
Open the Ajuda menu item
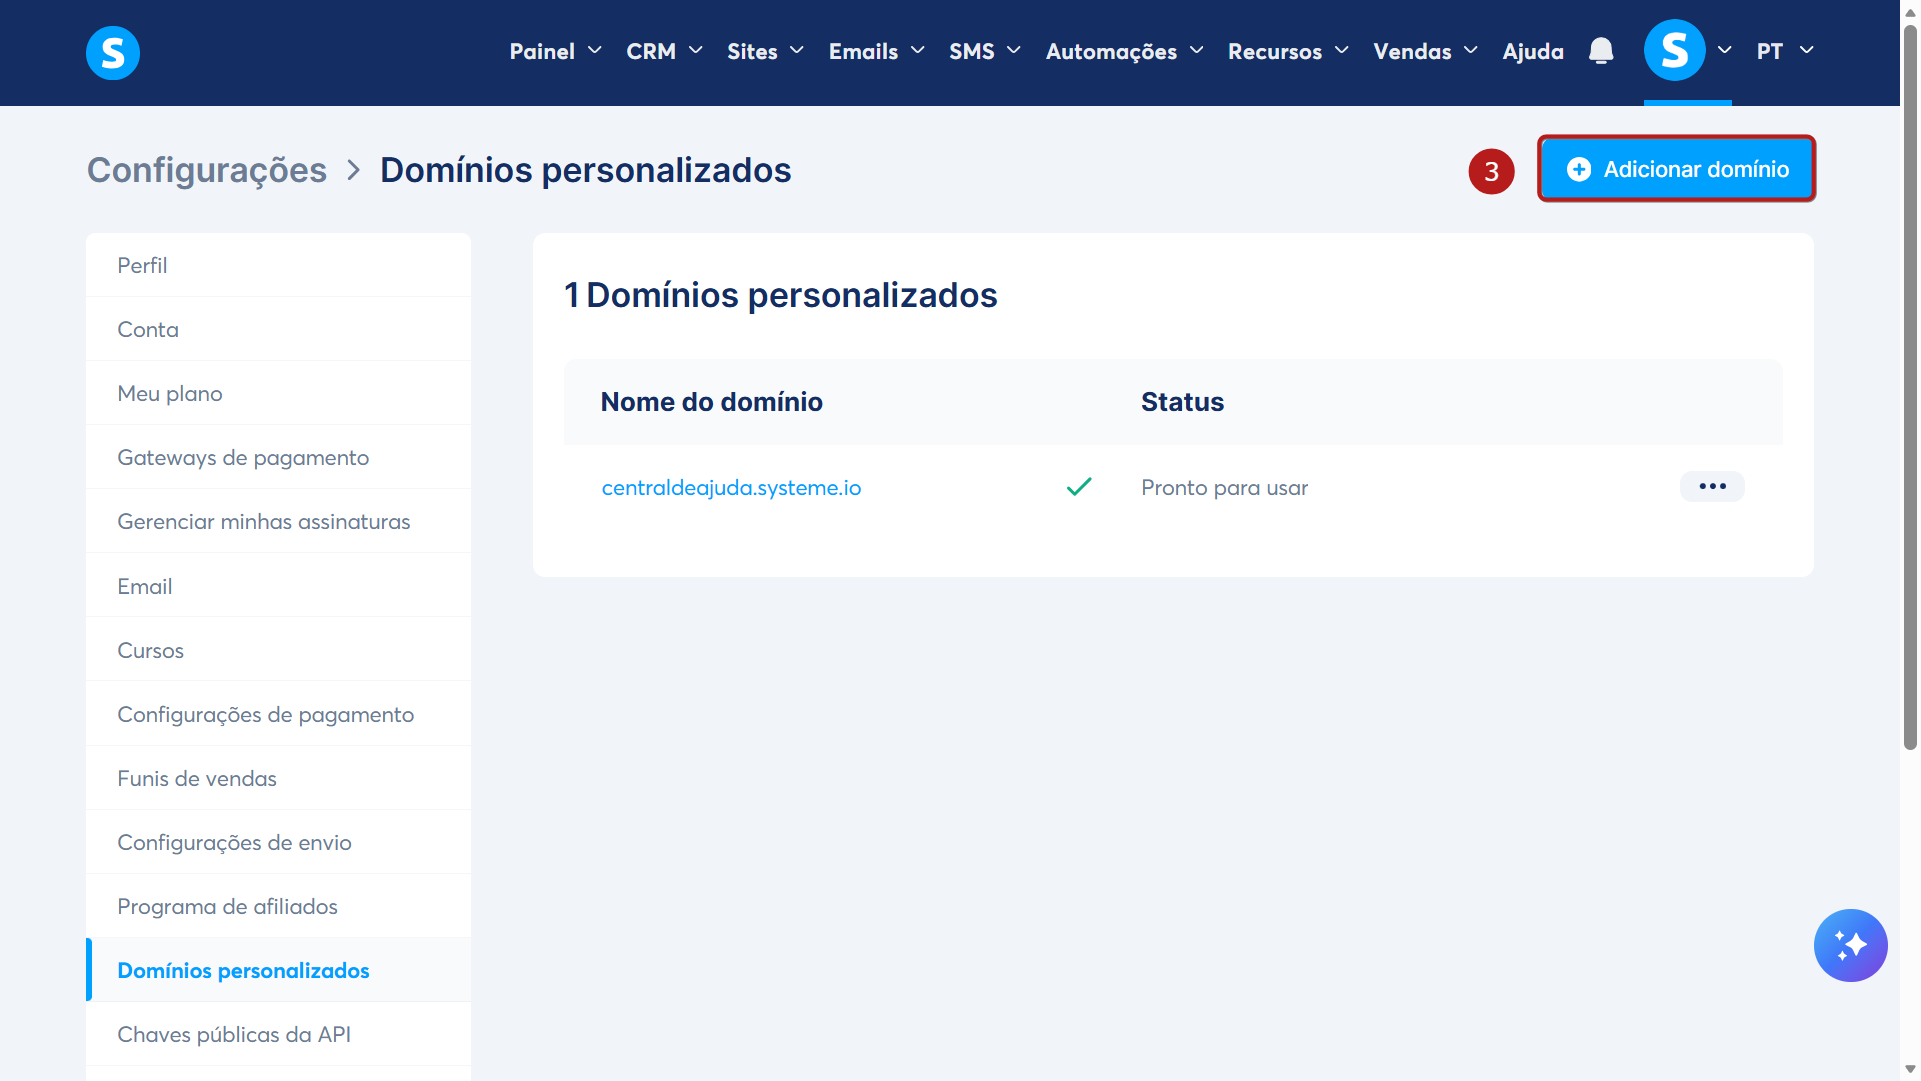click(x=1532, y=51)
